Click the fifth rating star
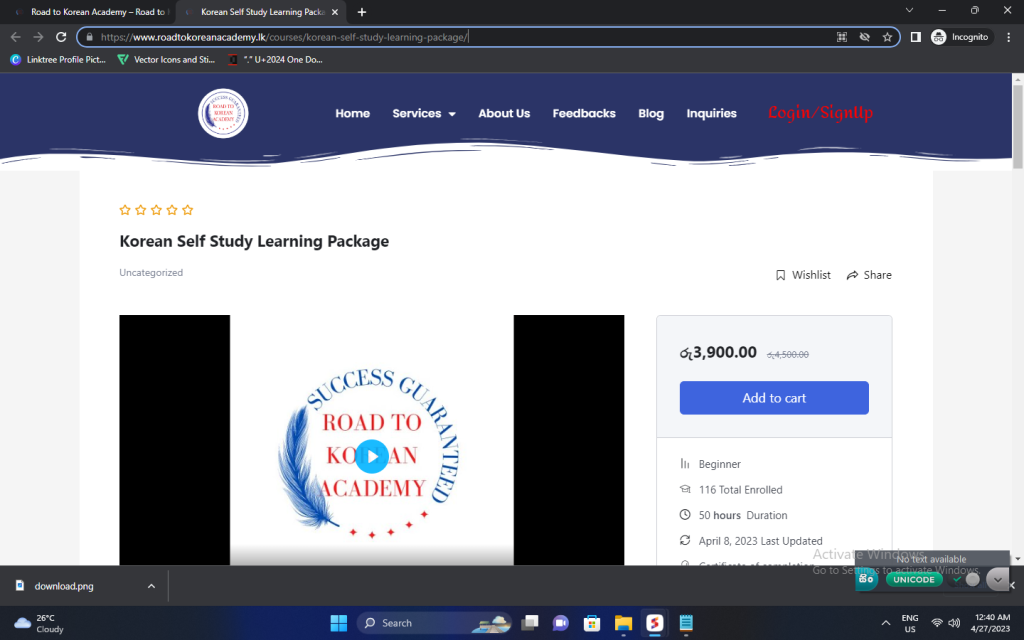Viewport: 1024px width, 640px height. coord(188,210)
